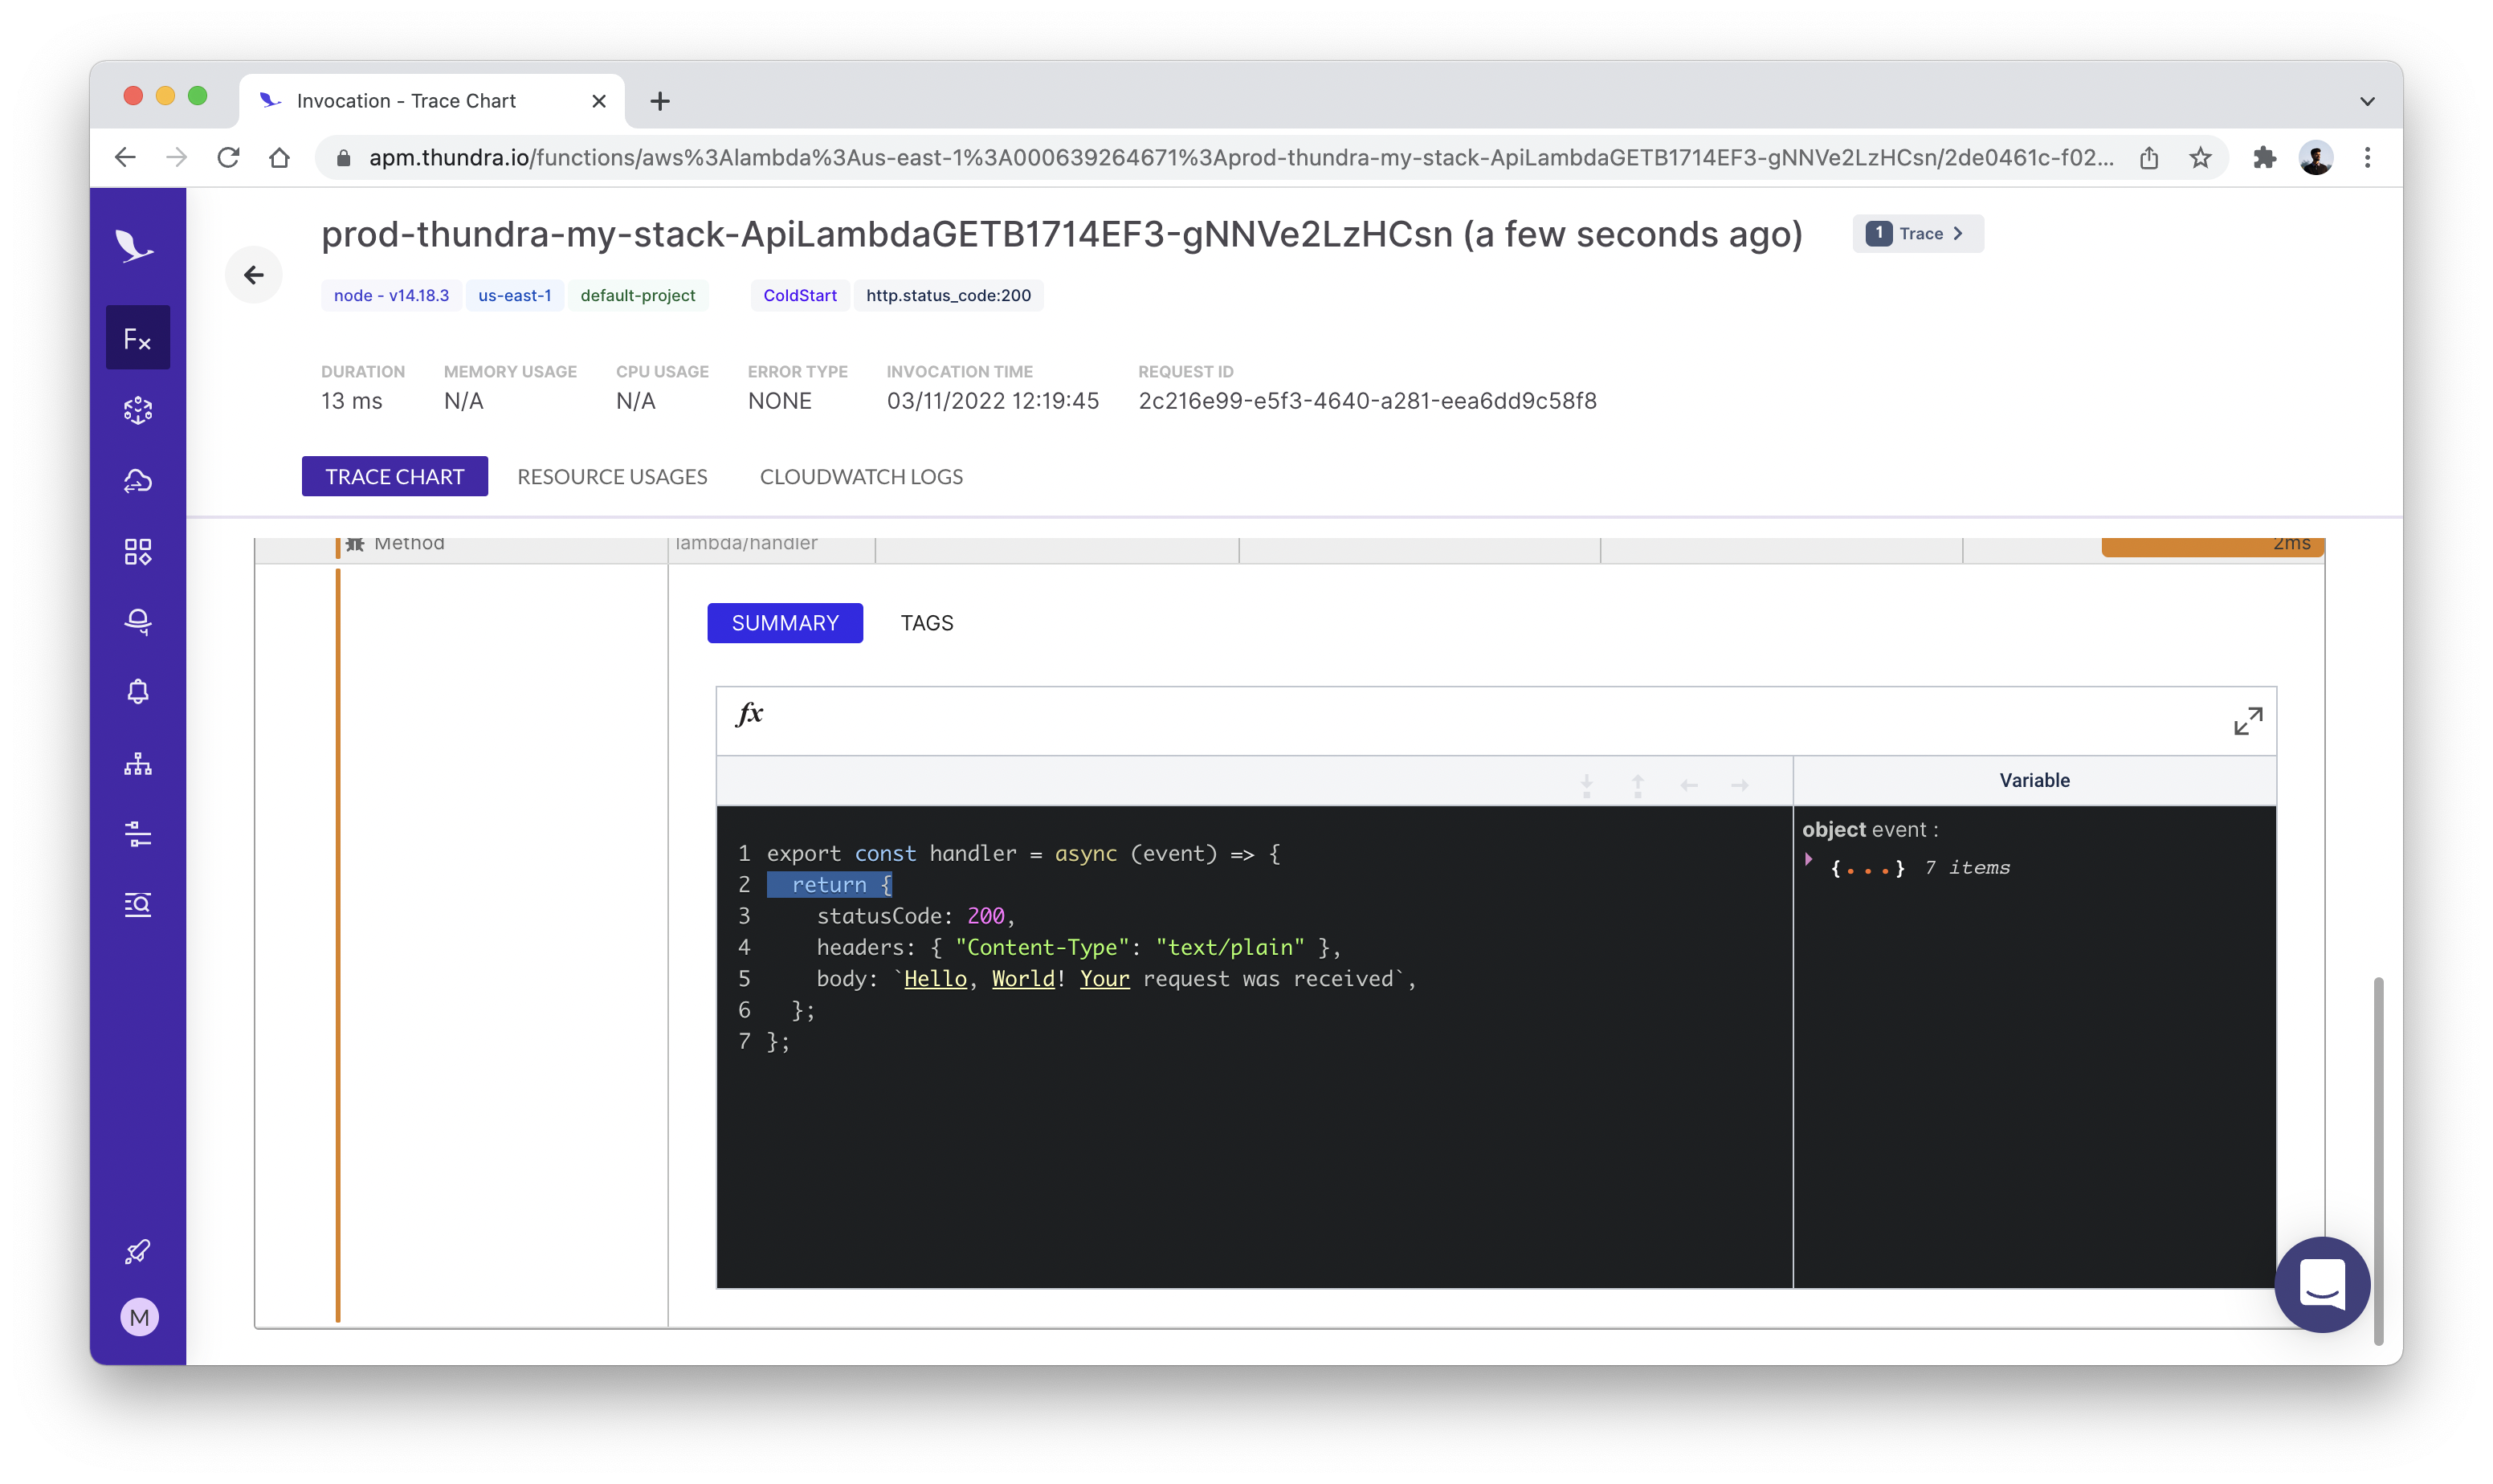2493x1484 pixels.
Task: Select the alerting/bell icon in sidebar
Action: 138,692
